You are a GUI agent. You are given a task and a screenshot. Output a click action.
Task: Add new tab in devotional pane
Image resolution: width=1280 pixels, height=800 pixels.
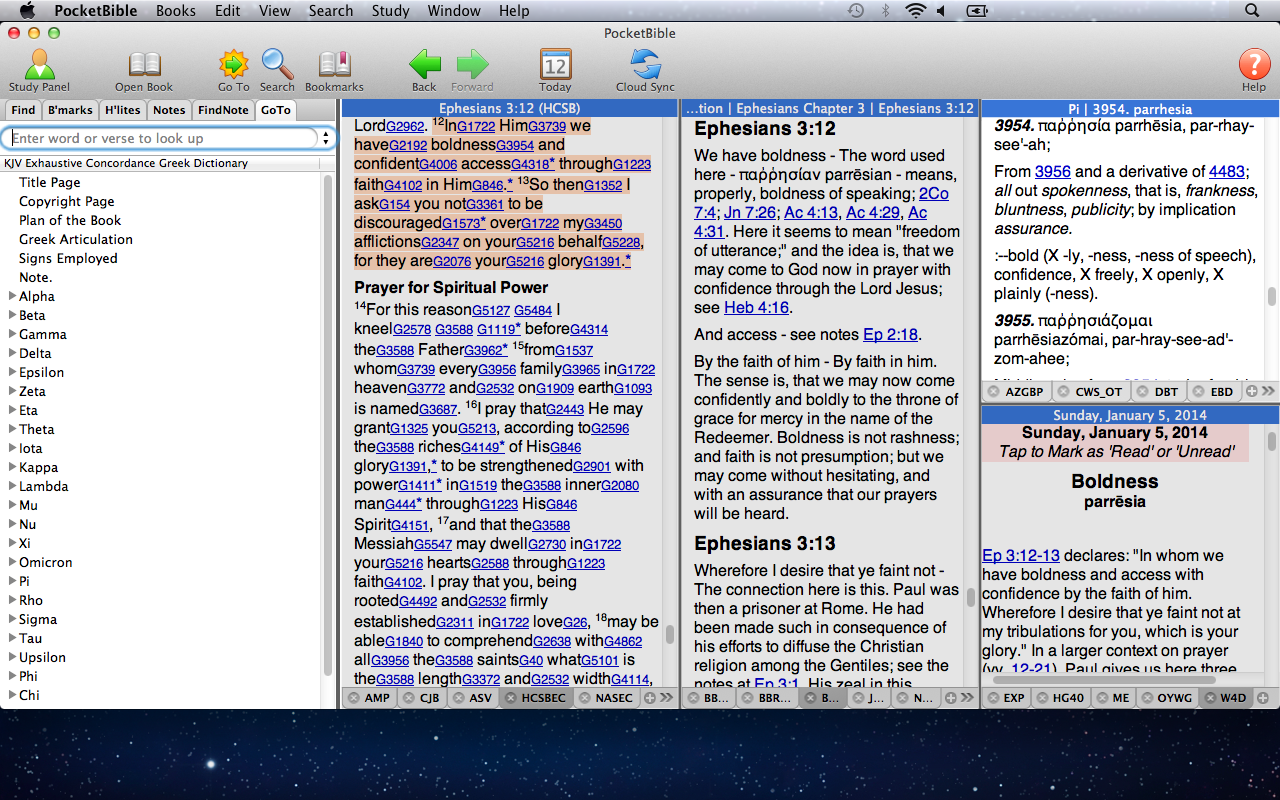[1262, 698]
